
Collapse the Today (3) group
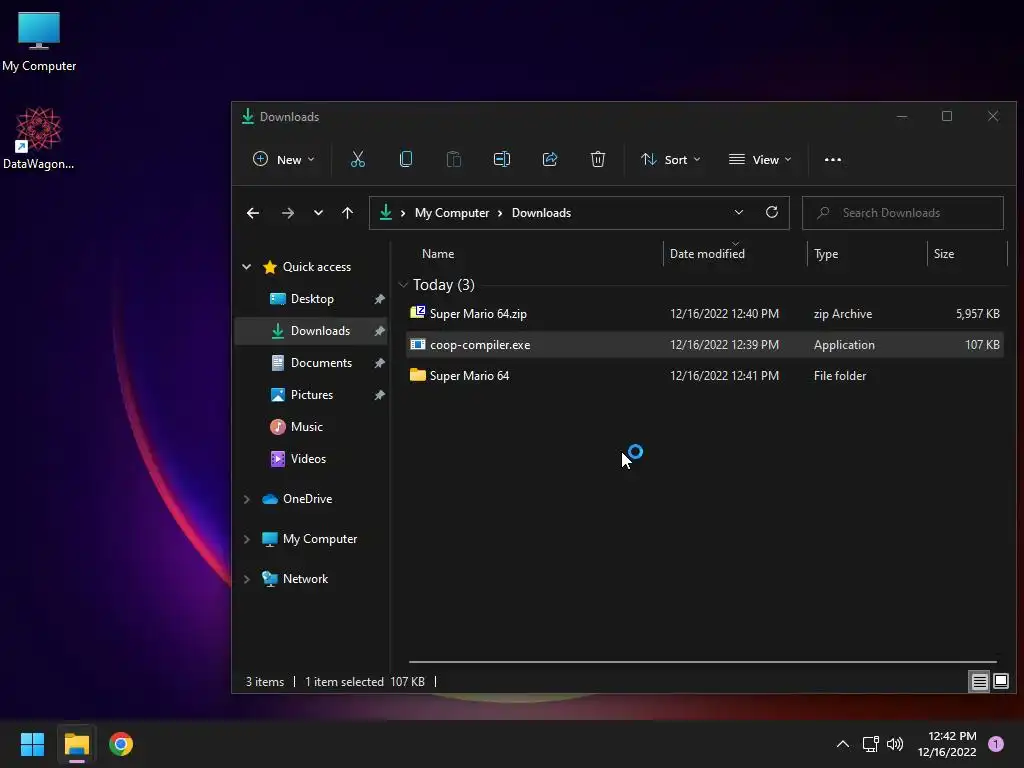click(404, 285)
